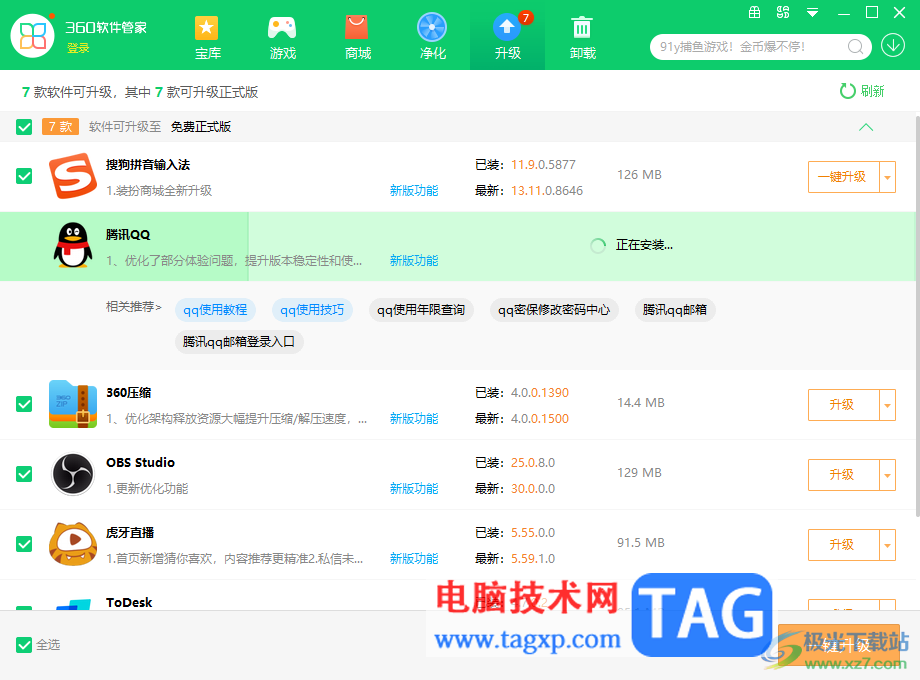Open the 卸载 trash can tab
This screenshot has width=920, height=680.
click(582, 37)
